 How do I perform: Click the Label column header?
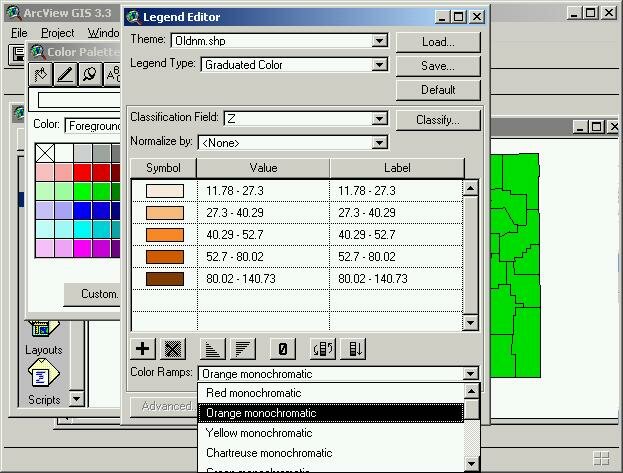(x=397, y=168)
